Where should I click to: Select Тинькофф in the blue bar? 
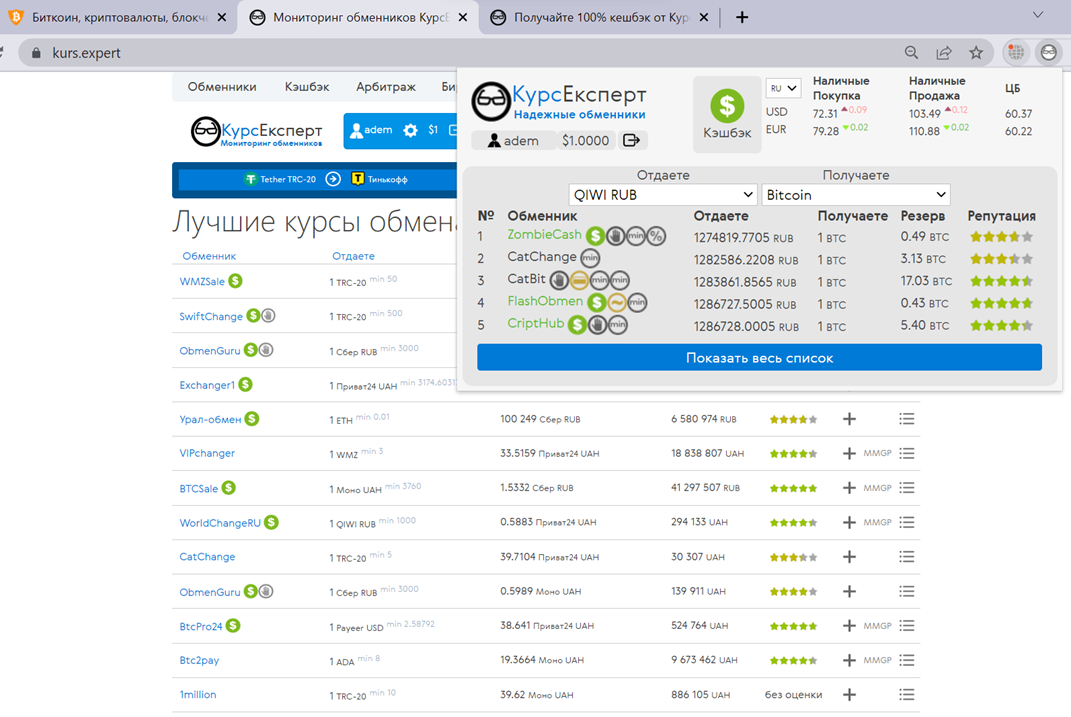pyautogui.click(x=380, y=179)
